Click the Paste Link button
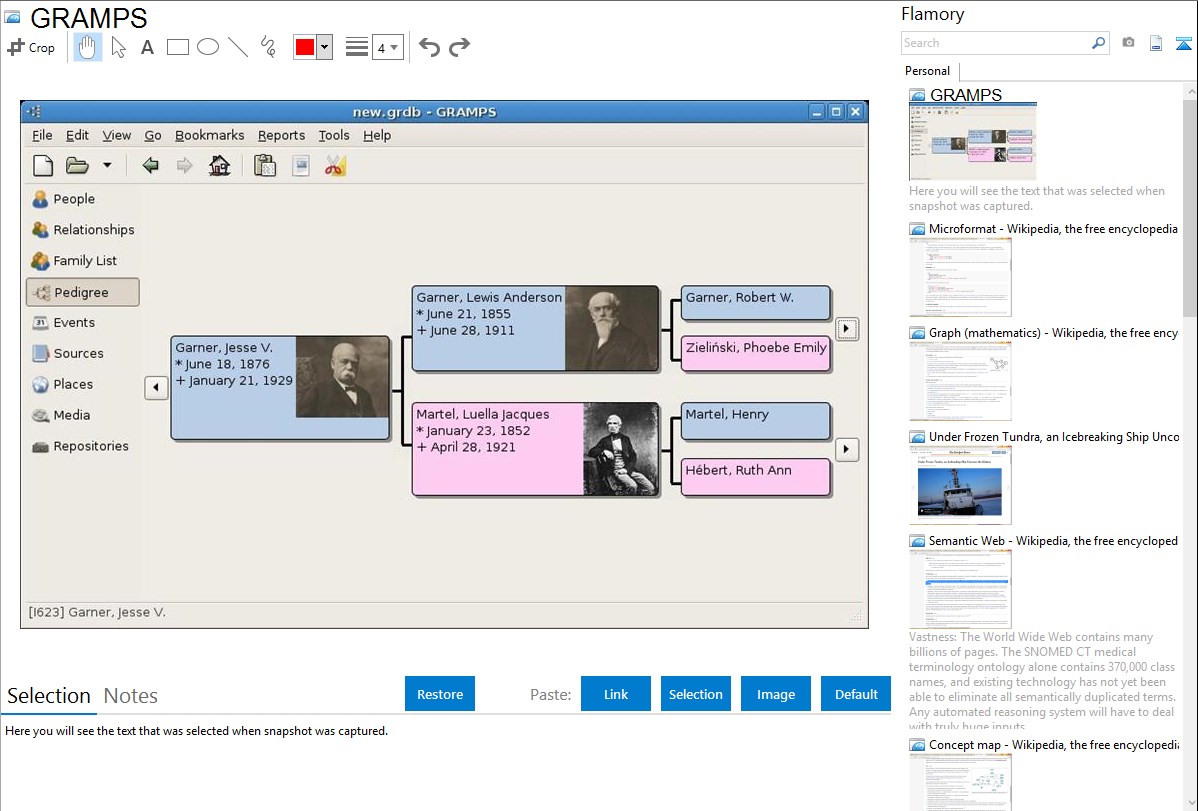This screenshot has height=811, width=1198. [616, 694]
